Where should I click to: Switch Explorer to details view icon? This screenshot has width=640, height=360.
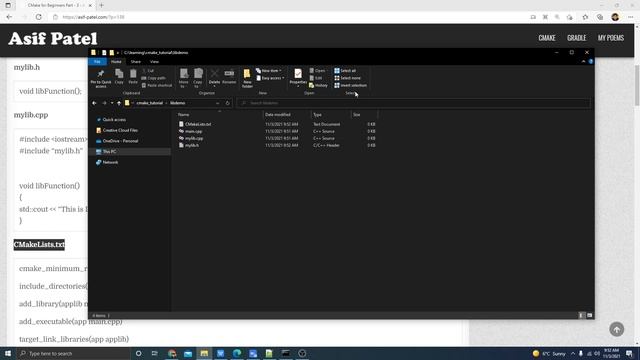582,315
